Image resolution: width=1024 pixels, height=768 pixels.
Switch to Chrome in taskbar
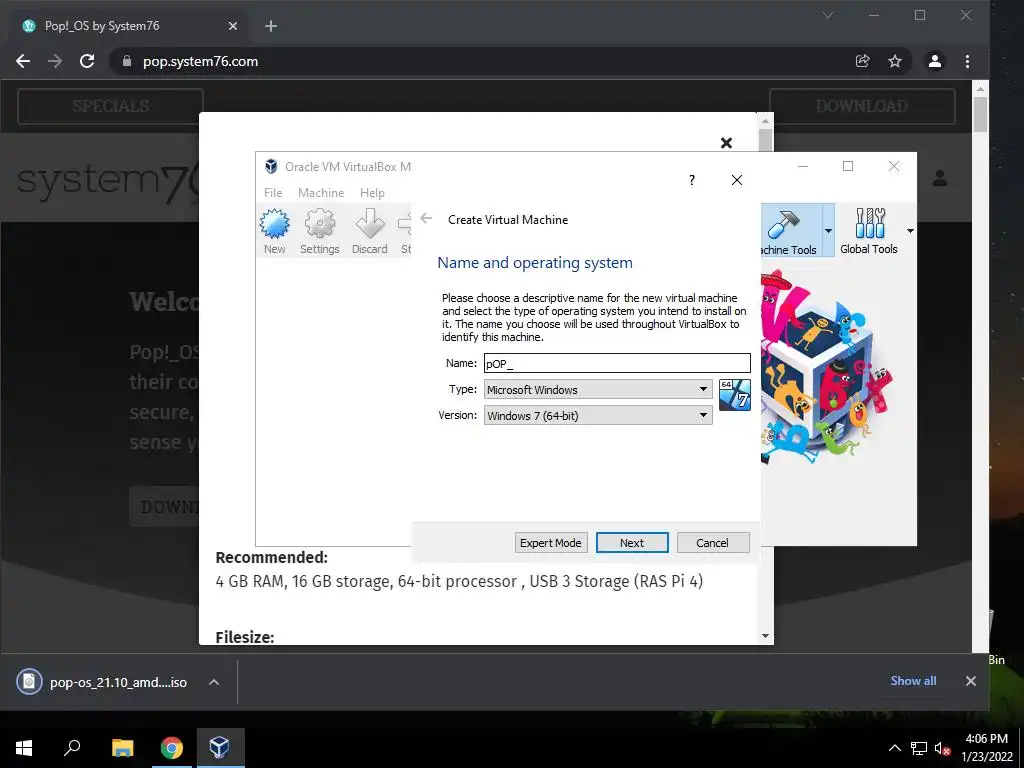[x=172, y=748]
